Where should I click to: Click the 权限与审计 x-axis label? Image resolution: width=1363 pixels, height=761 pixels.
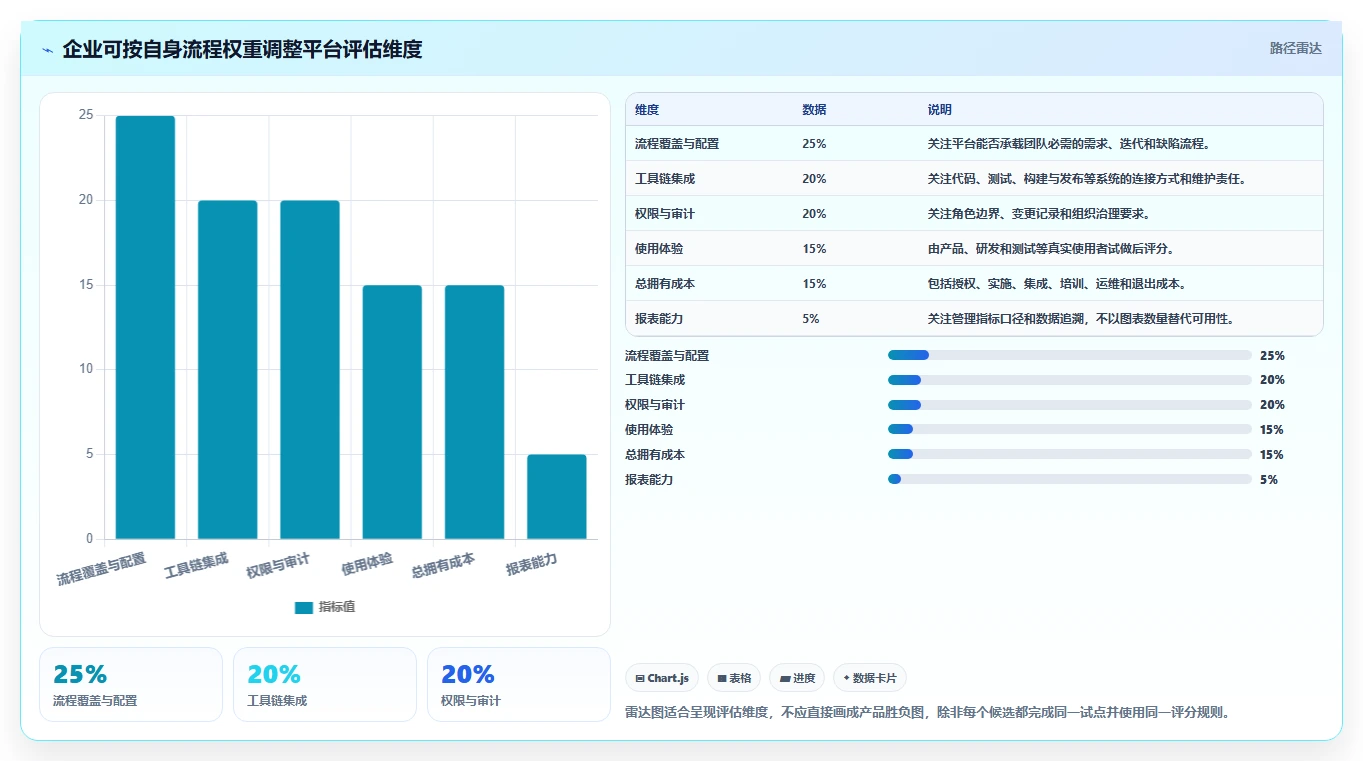click(278, 566)
